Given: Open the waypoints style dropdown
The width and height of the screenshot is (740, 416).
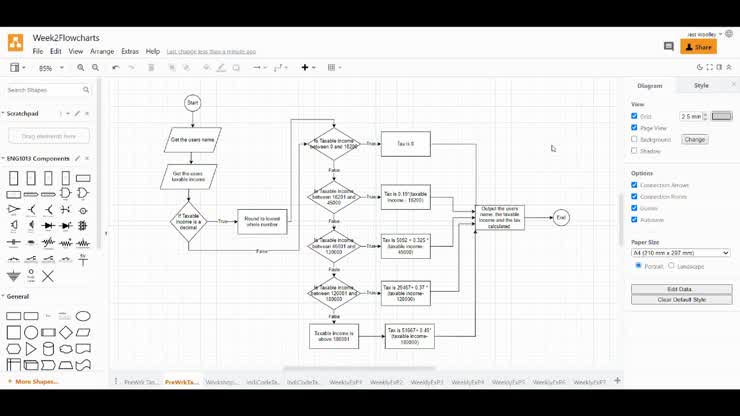Looking at the screenshot, I should (281, 68).
